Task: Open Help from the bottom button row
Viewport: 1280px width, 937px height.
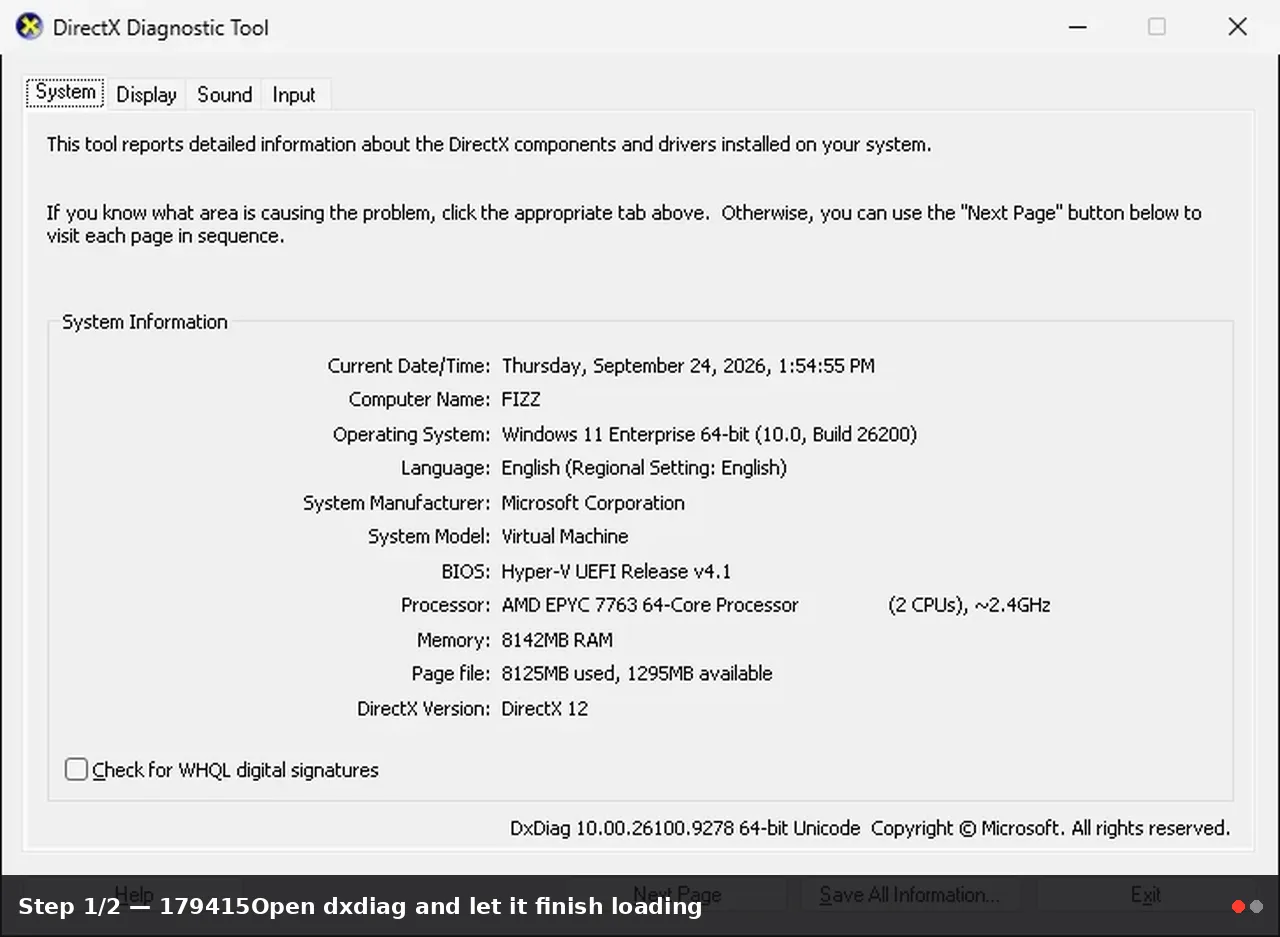Action: (133, 894)
